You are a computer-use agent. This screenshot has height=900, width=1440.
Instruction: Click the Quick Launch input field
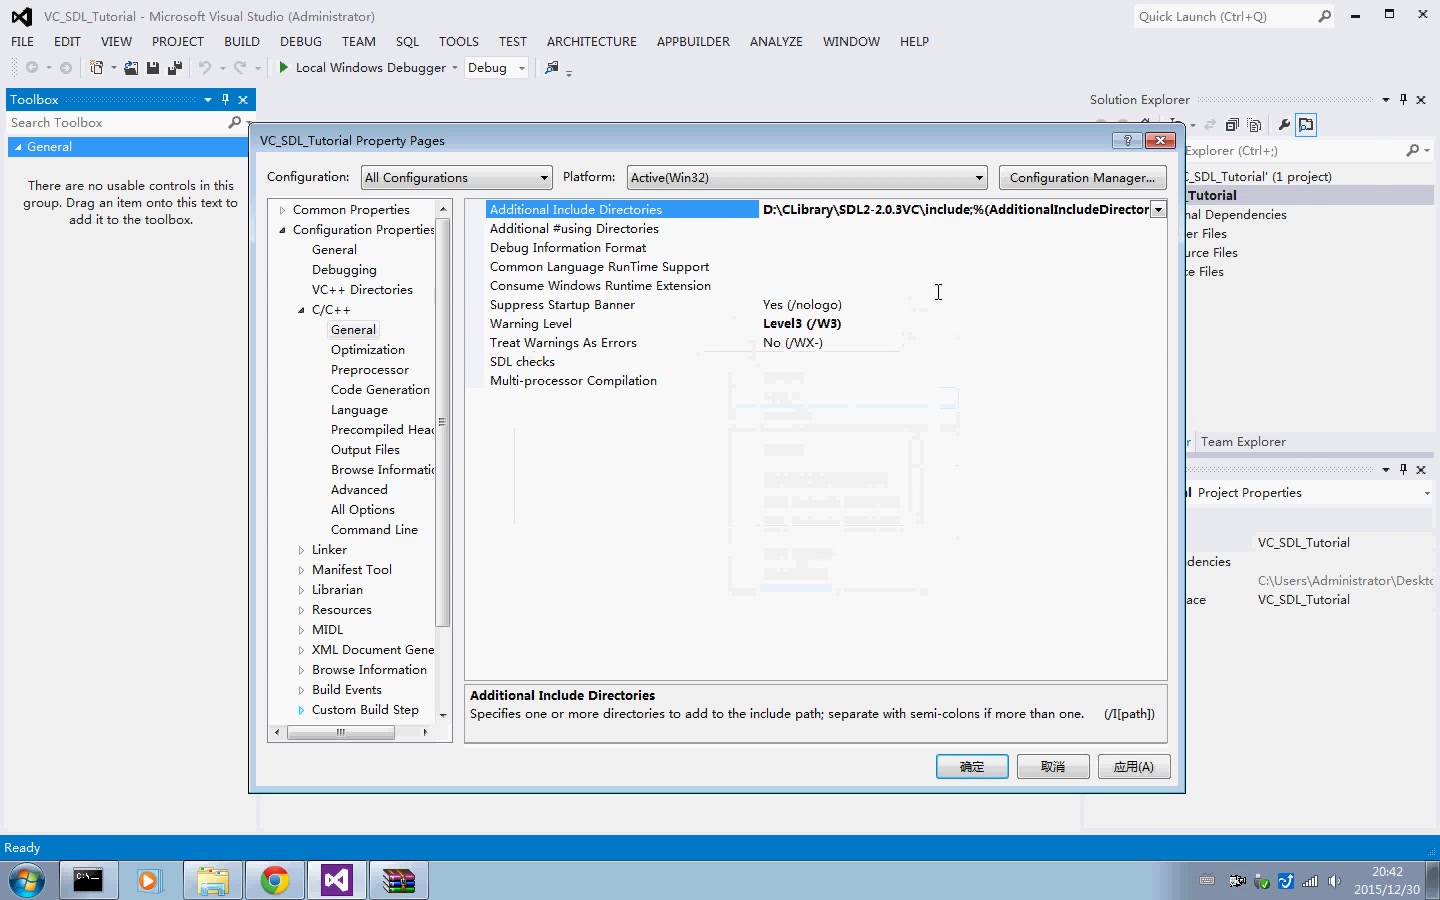(x=1224, y=16)
